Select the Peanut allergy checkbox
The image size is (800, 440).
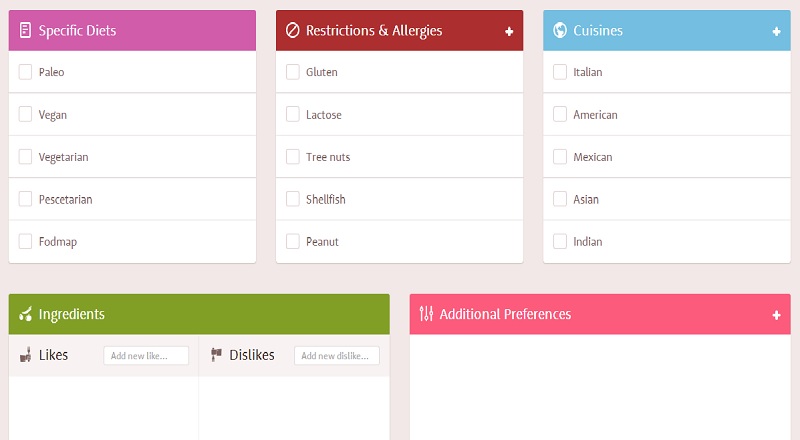[293, 241]
